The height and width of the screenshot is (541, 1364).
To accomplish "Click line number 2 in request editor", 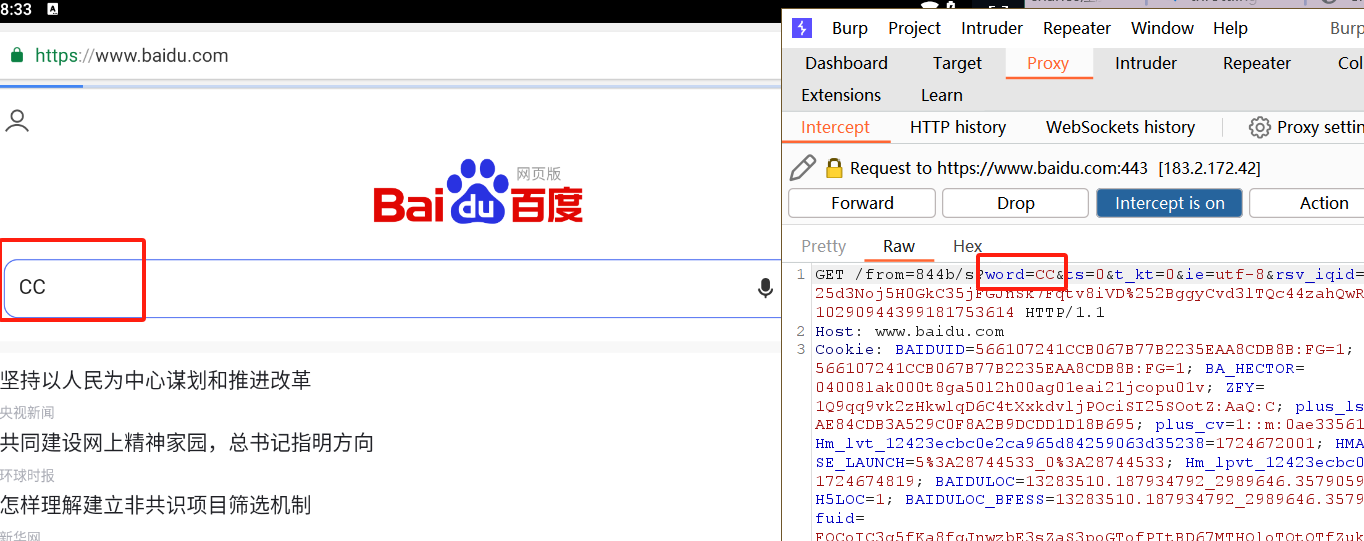I will click(800, 331).
